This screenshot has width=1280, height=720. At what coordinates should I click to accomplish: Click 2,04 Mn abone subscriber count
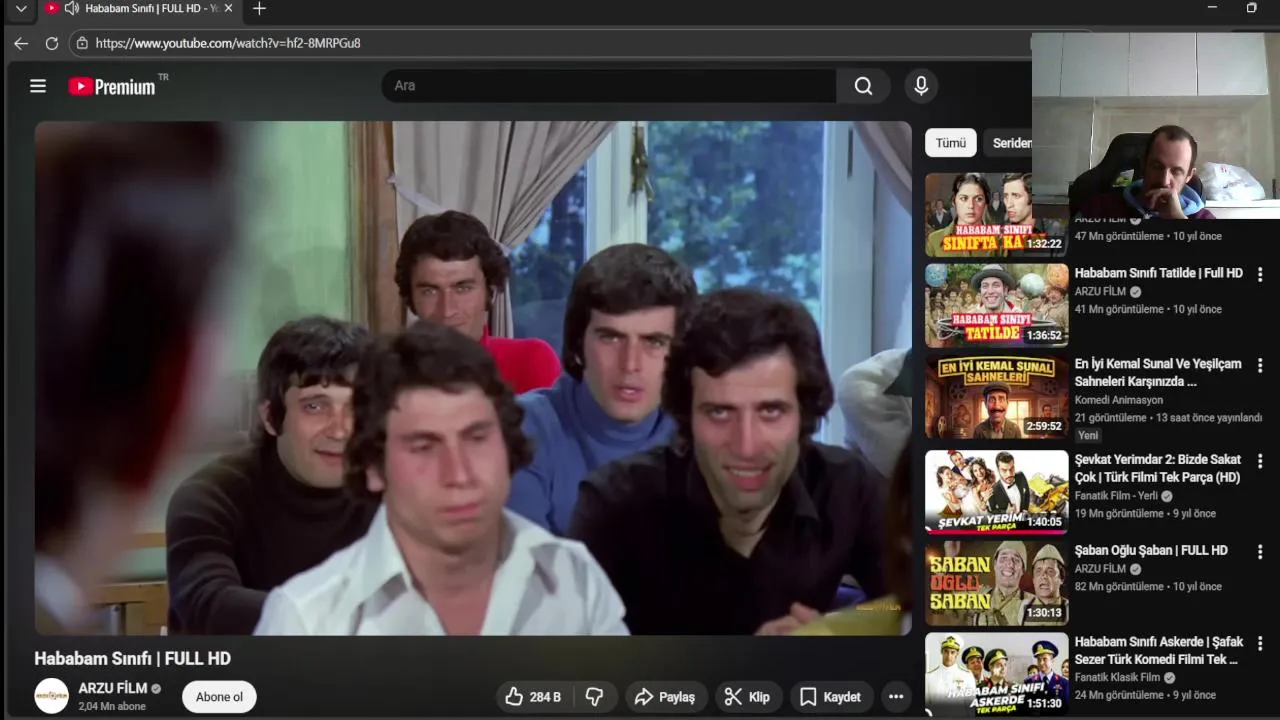(x=112, y=706)
